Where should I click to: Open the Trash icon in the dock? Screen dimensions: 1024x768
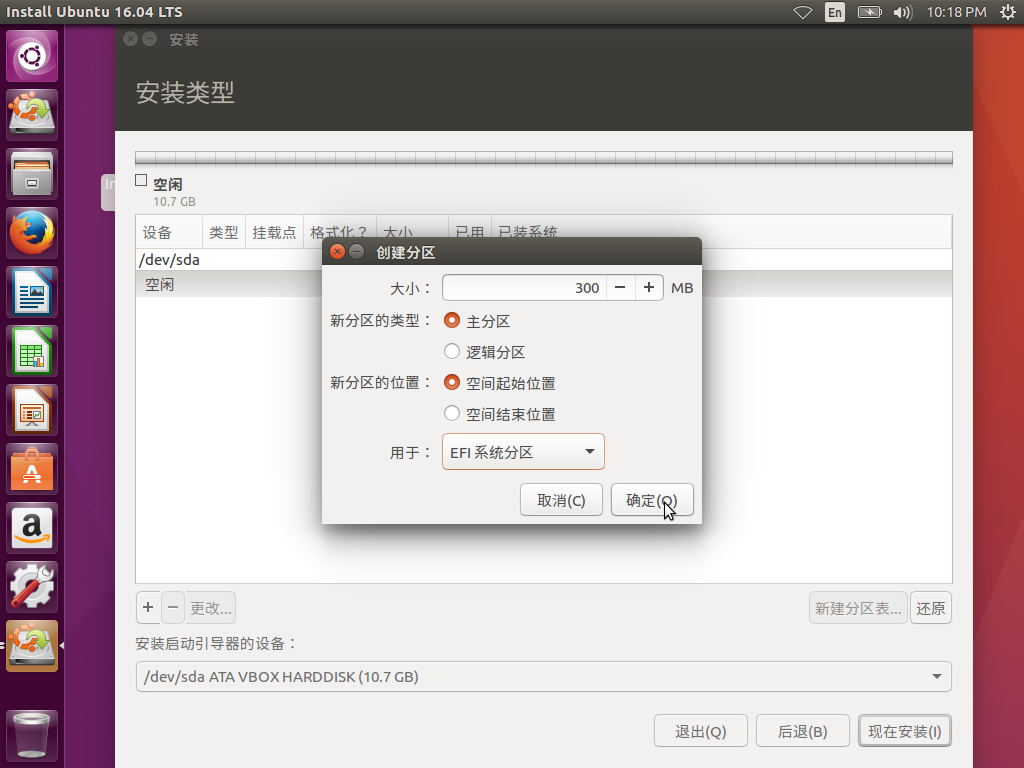click(32, 735)
